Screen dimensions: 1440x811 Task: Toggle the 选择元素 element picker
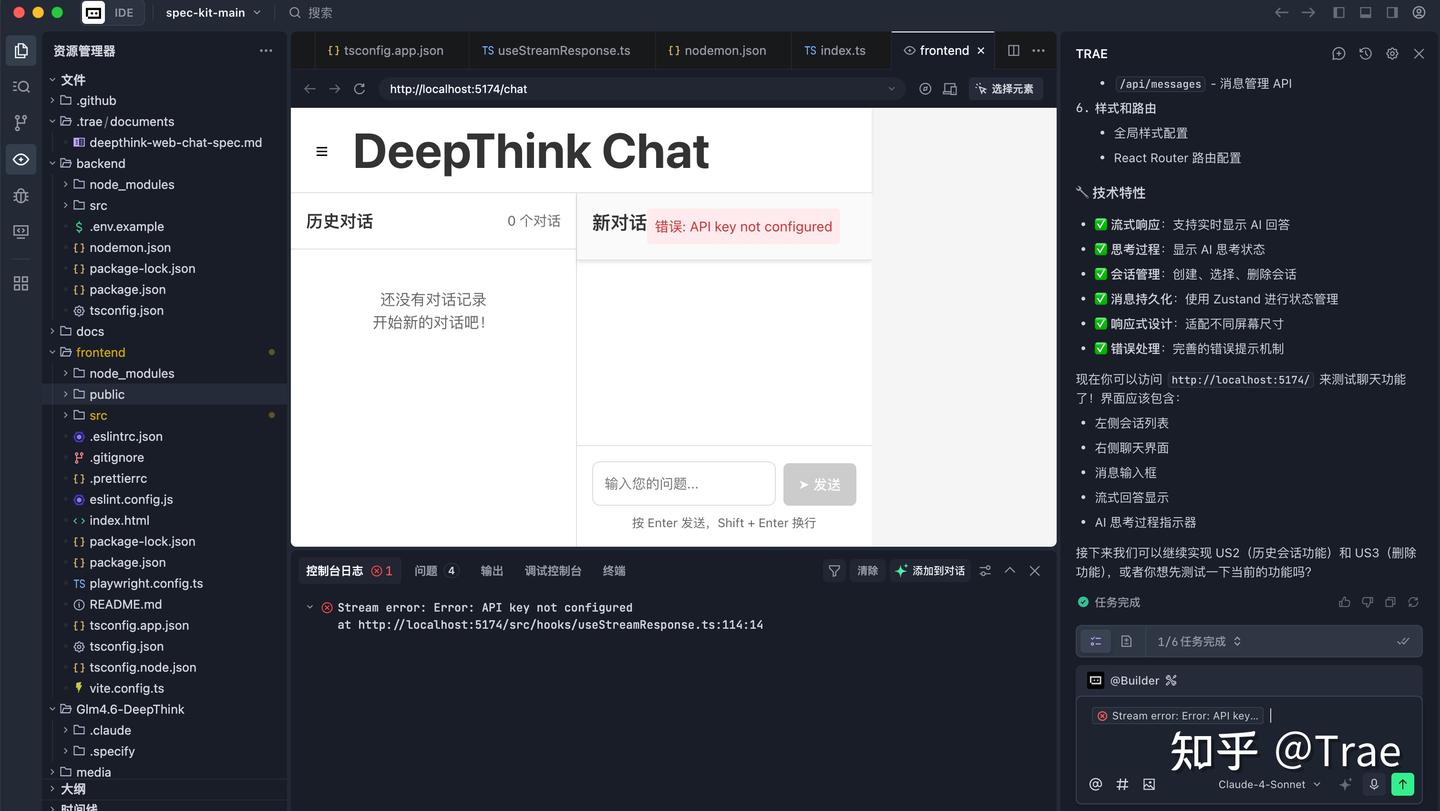1005,88
